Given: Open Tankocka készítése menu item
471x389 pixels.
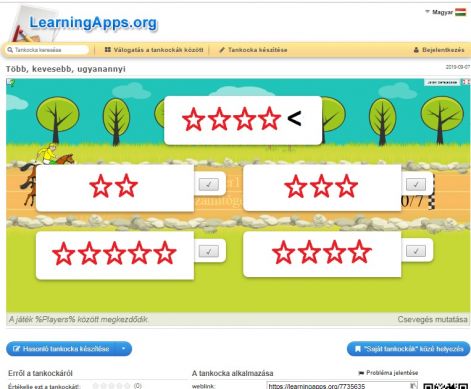Looking at the screenshot, I should (x=253, y=50).
